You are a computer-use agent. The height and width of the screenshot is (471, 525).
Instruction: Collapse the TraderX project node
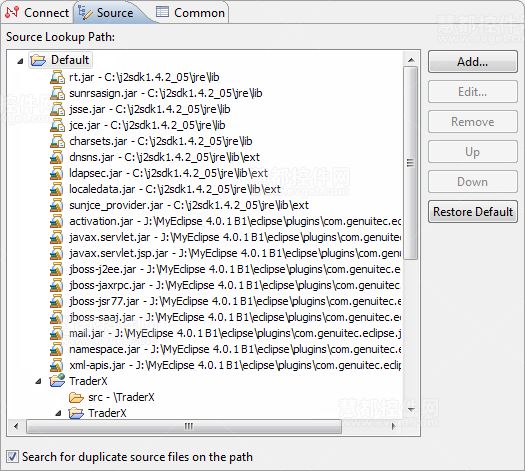(39, 381)
